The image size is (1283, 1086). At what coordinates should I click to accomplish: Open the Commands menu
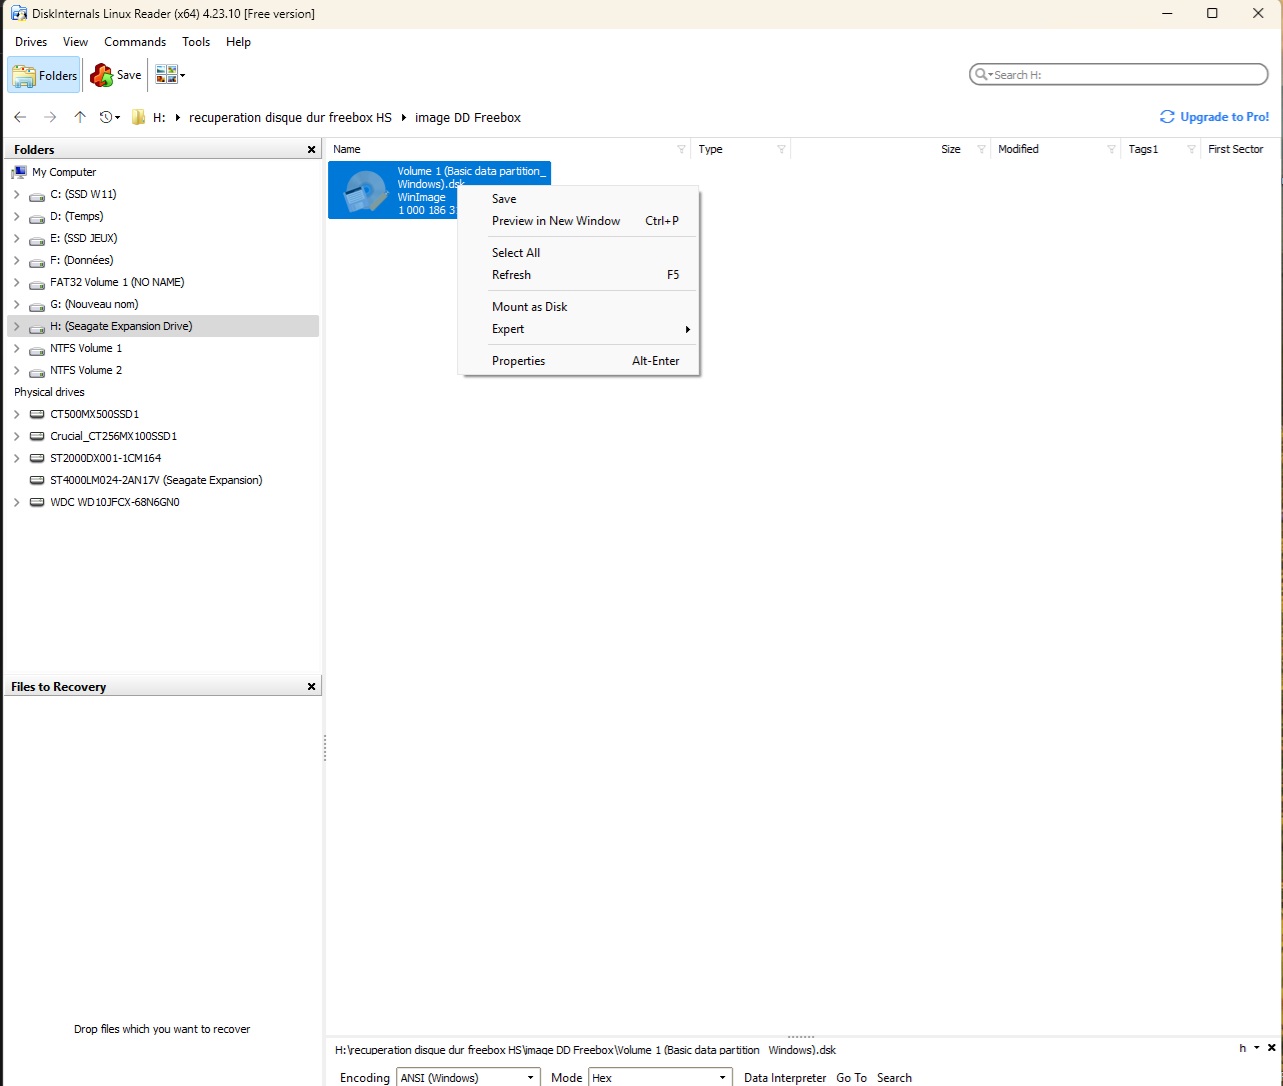(135, 42)
